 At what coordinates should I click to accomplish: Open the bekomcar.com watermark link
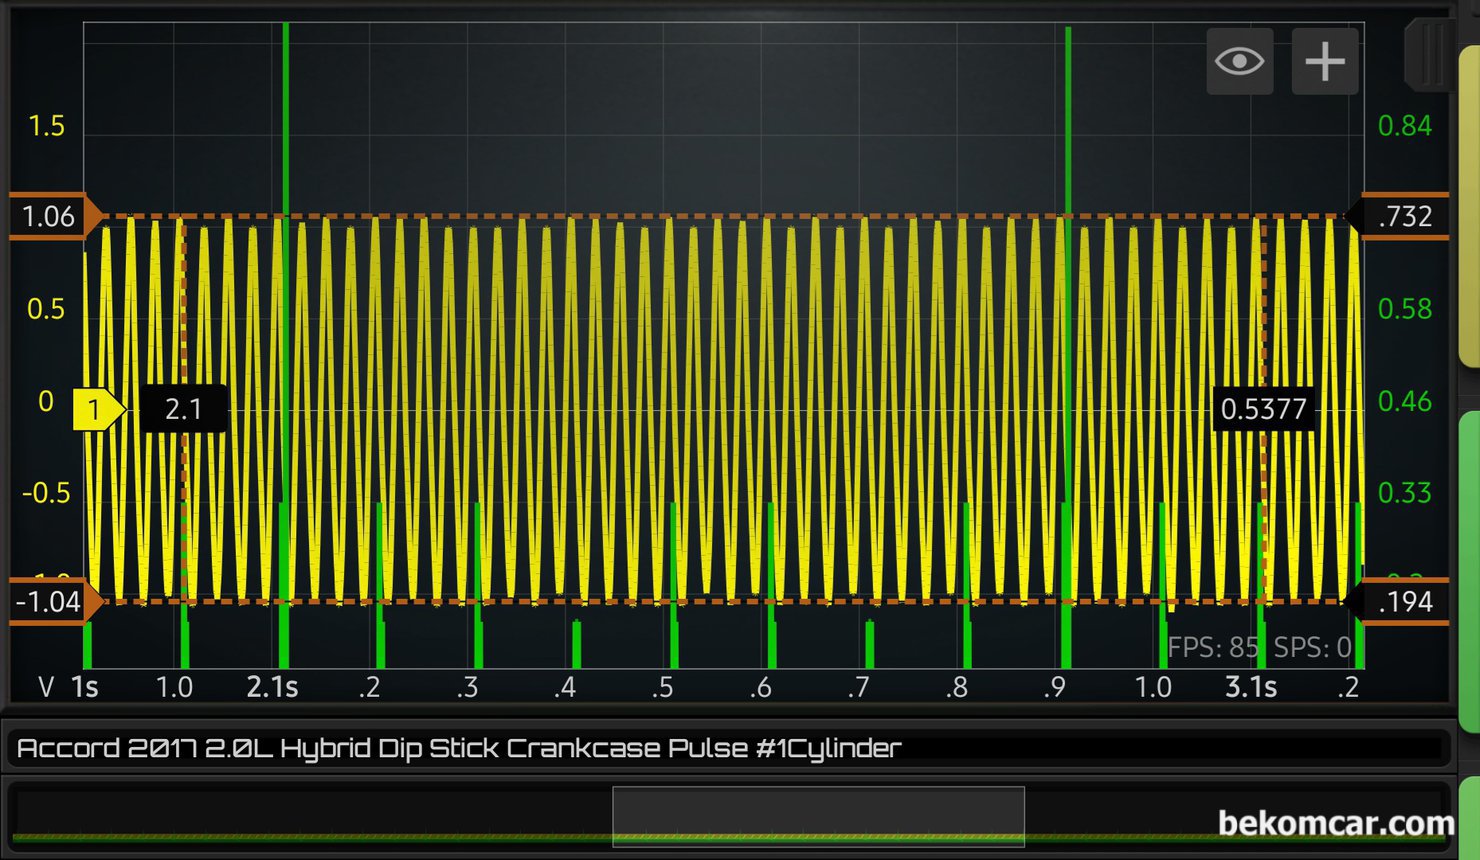pos(1335,823)
